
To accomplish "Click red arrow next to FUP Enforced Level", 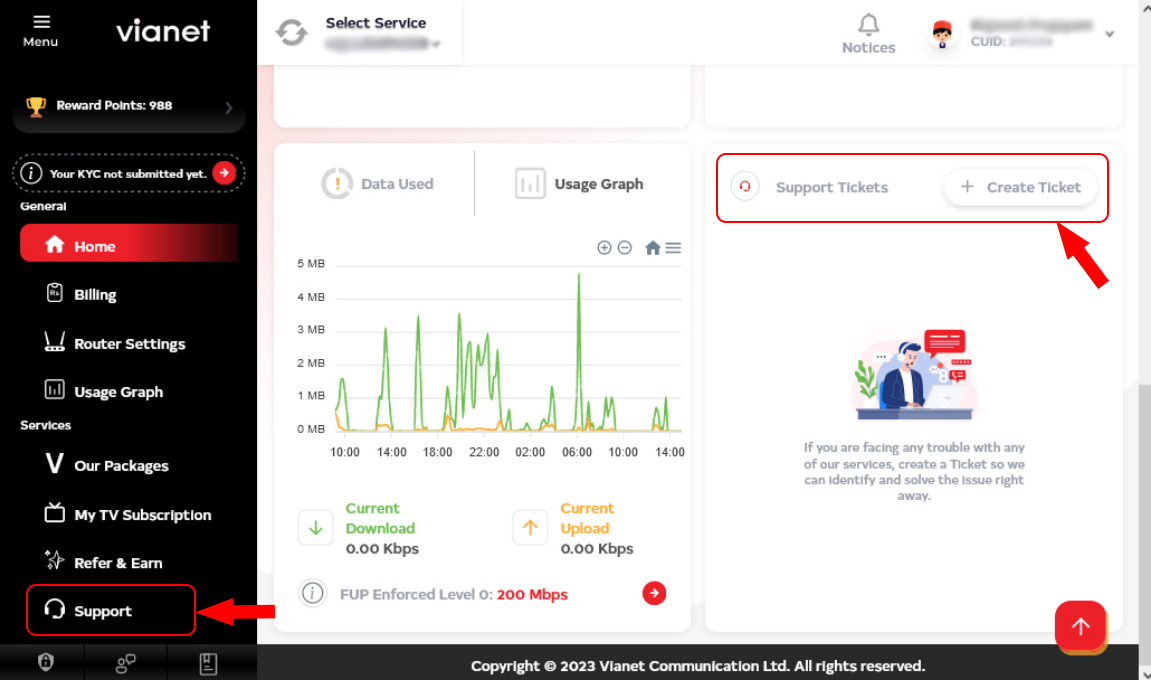I will point(654,594).
